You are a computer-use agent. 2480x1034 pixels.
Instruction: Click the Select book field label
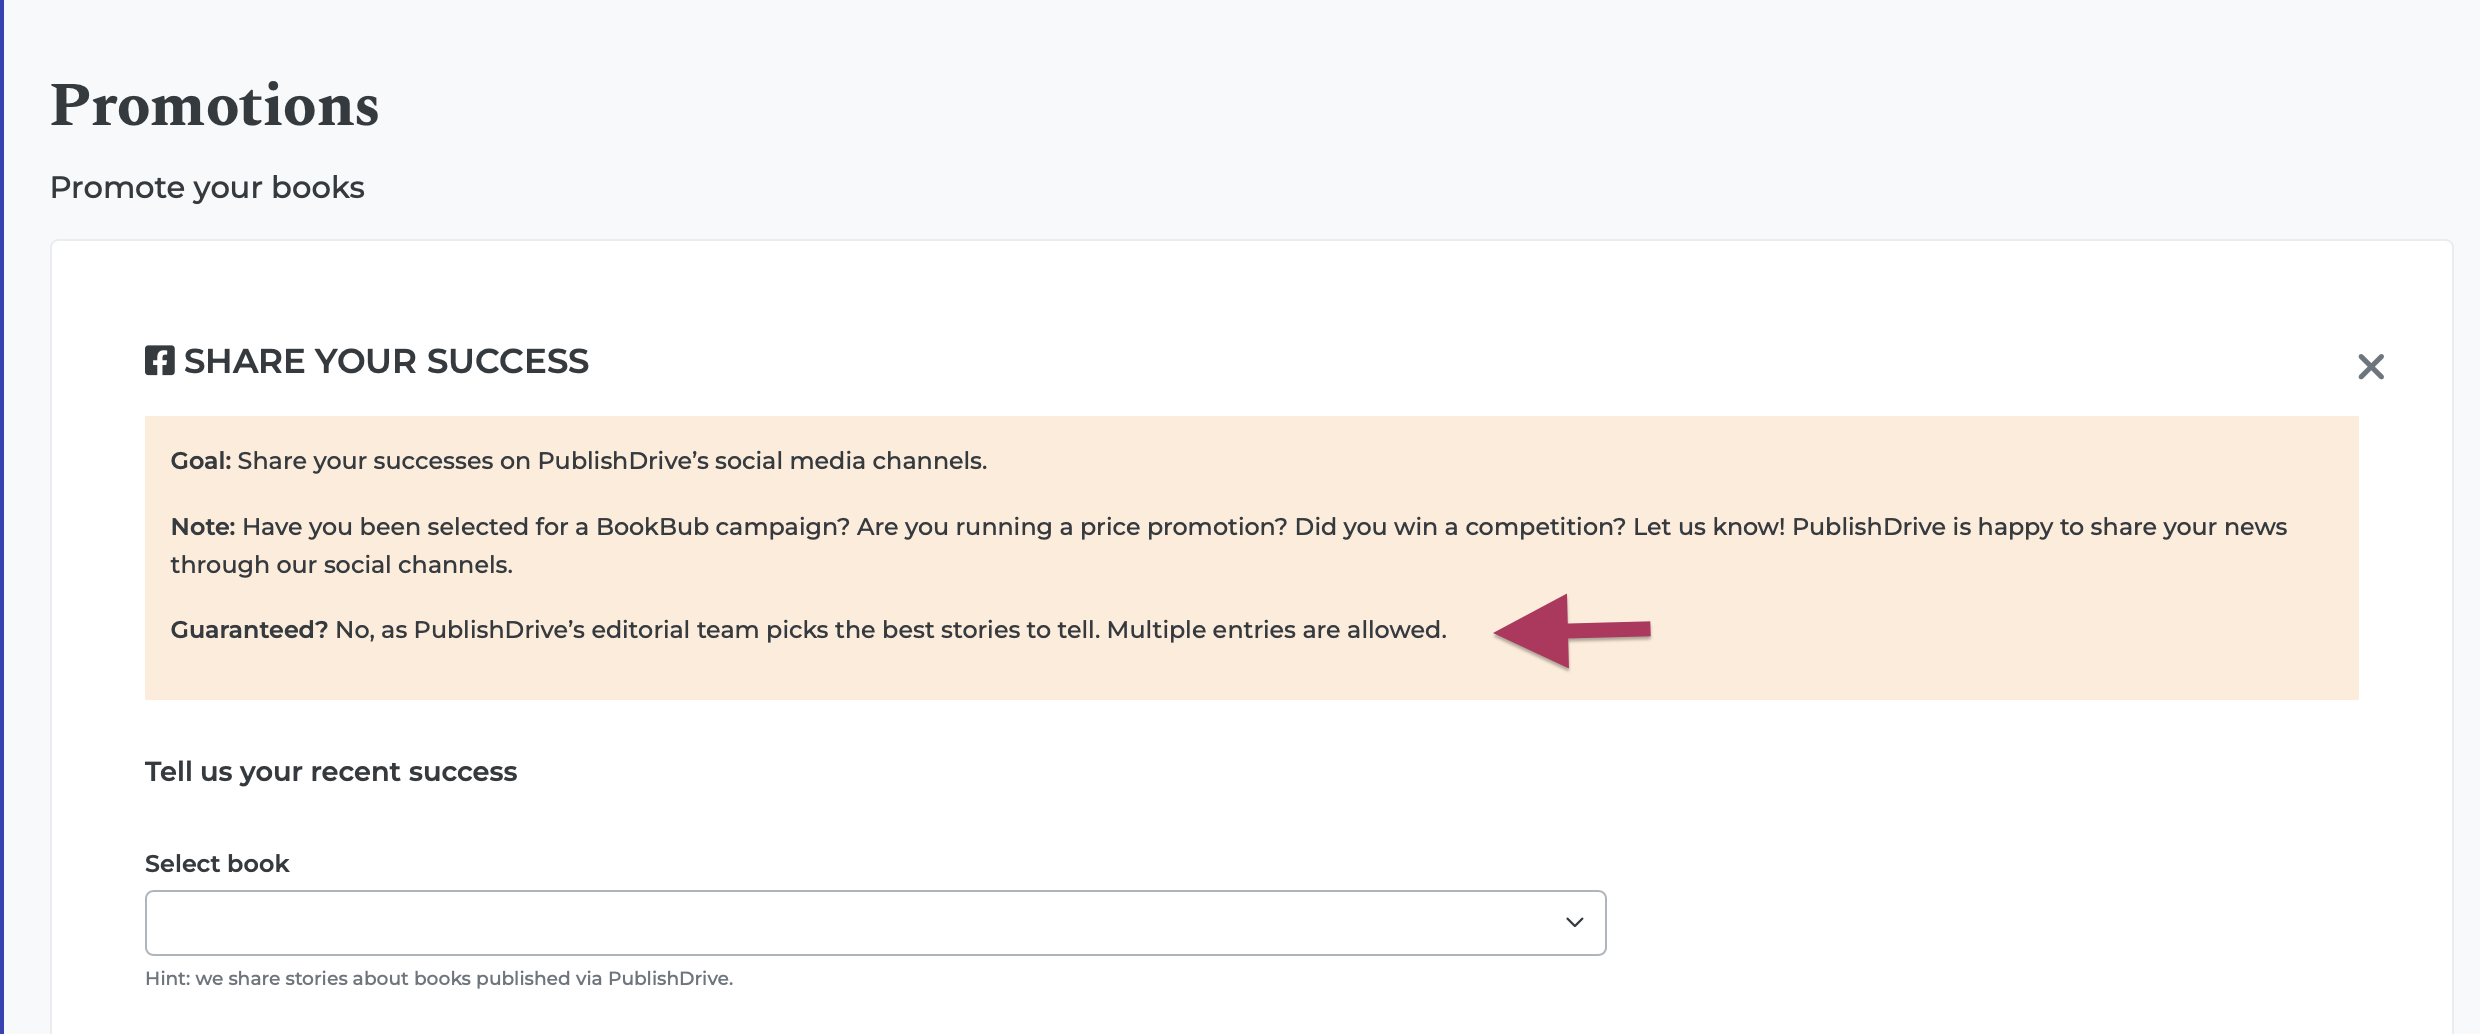216,863
